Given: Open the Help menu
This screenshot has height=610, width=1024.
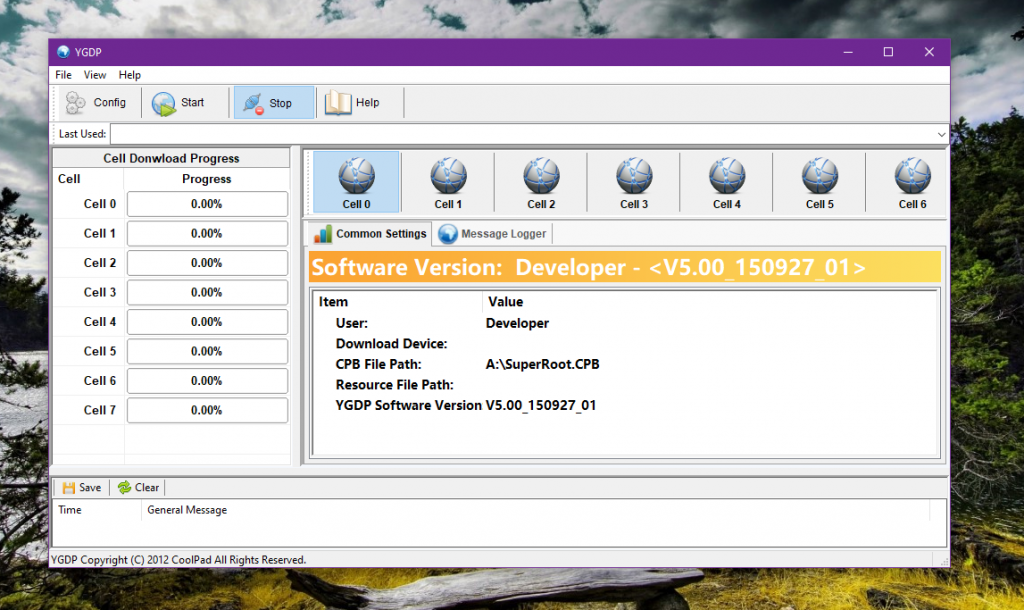Looking at the screenshot, I should tap(129, 74).
